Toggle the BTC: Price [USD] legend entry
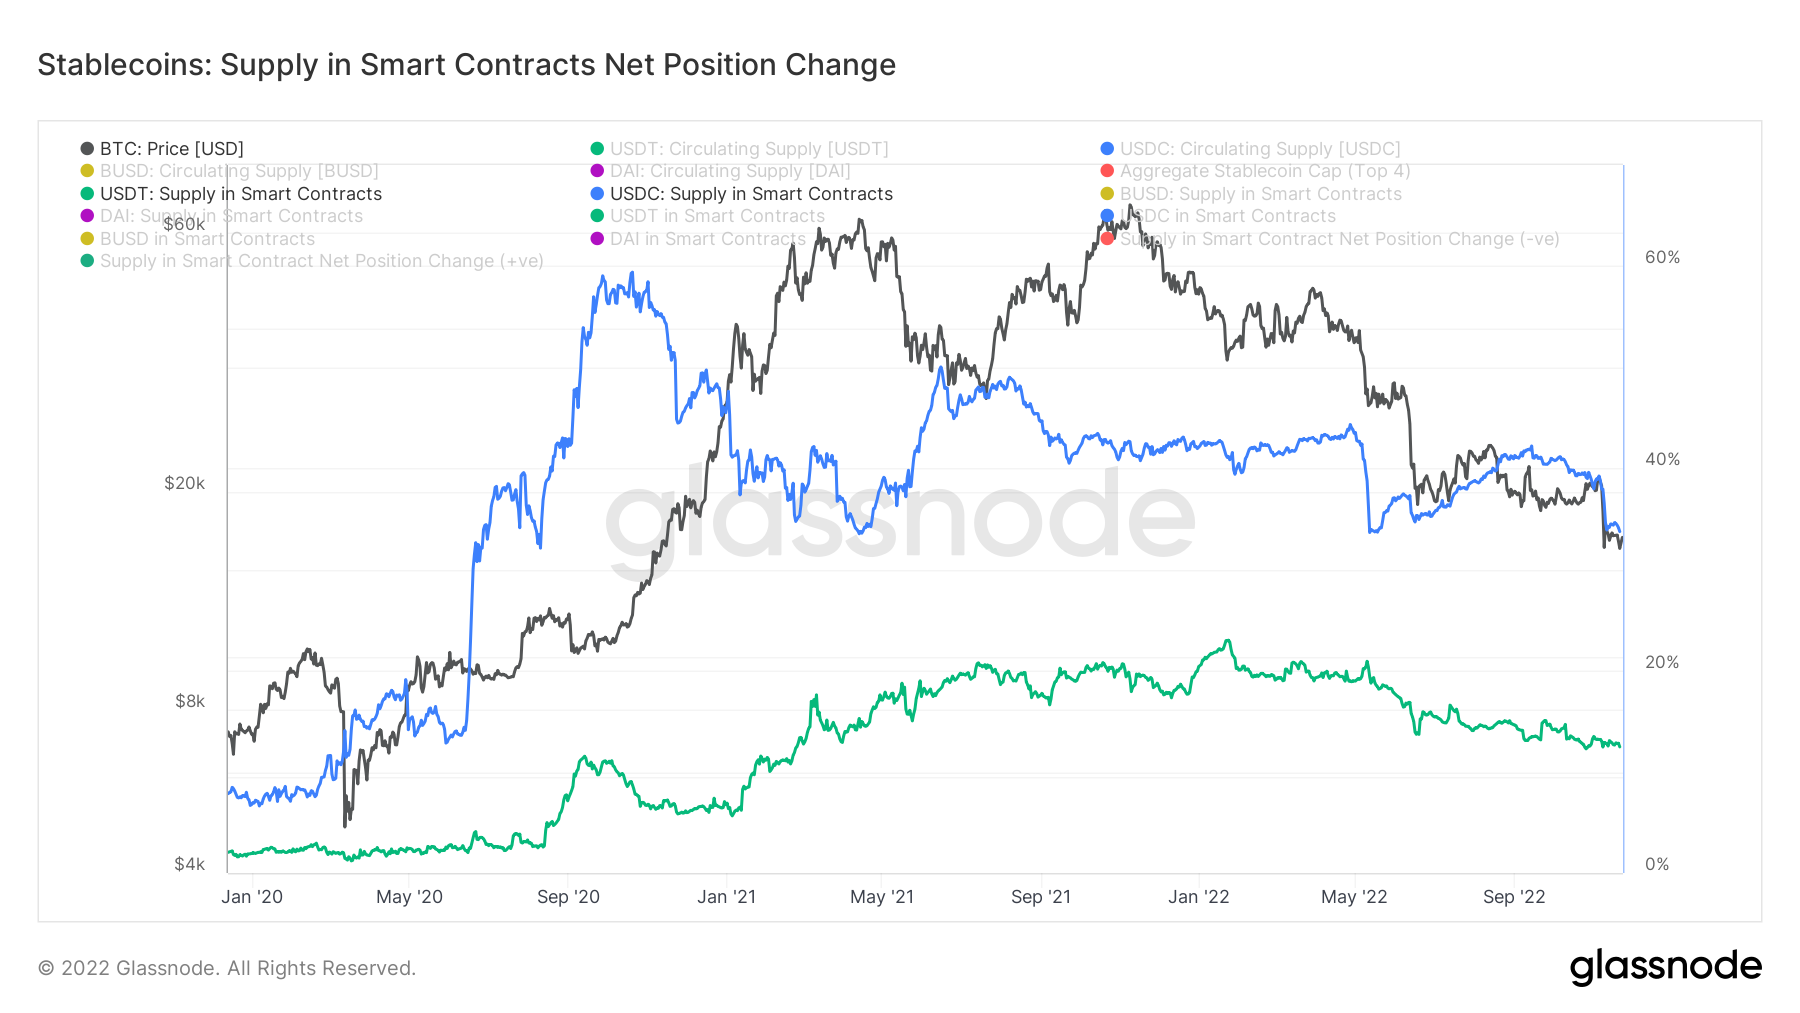Viewport: 1800px width, 1013px height. pyautogui.click(x=162, y=149)
